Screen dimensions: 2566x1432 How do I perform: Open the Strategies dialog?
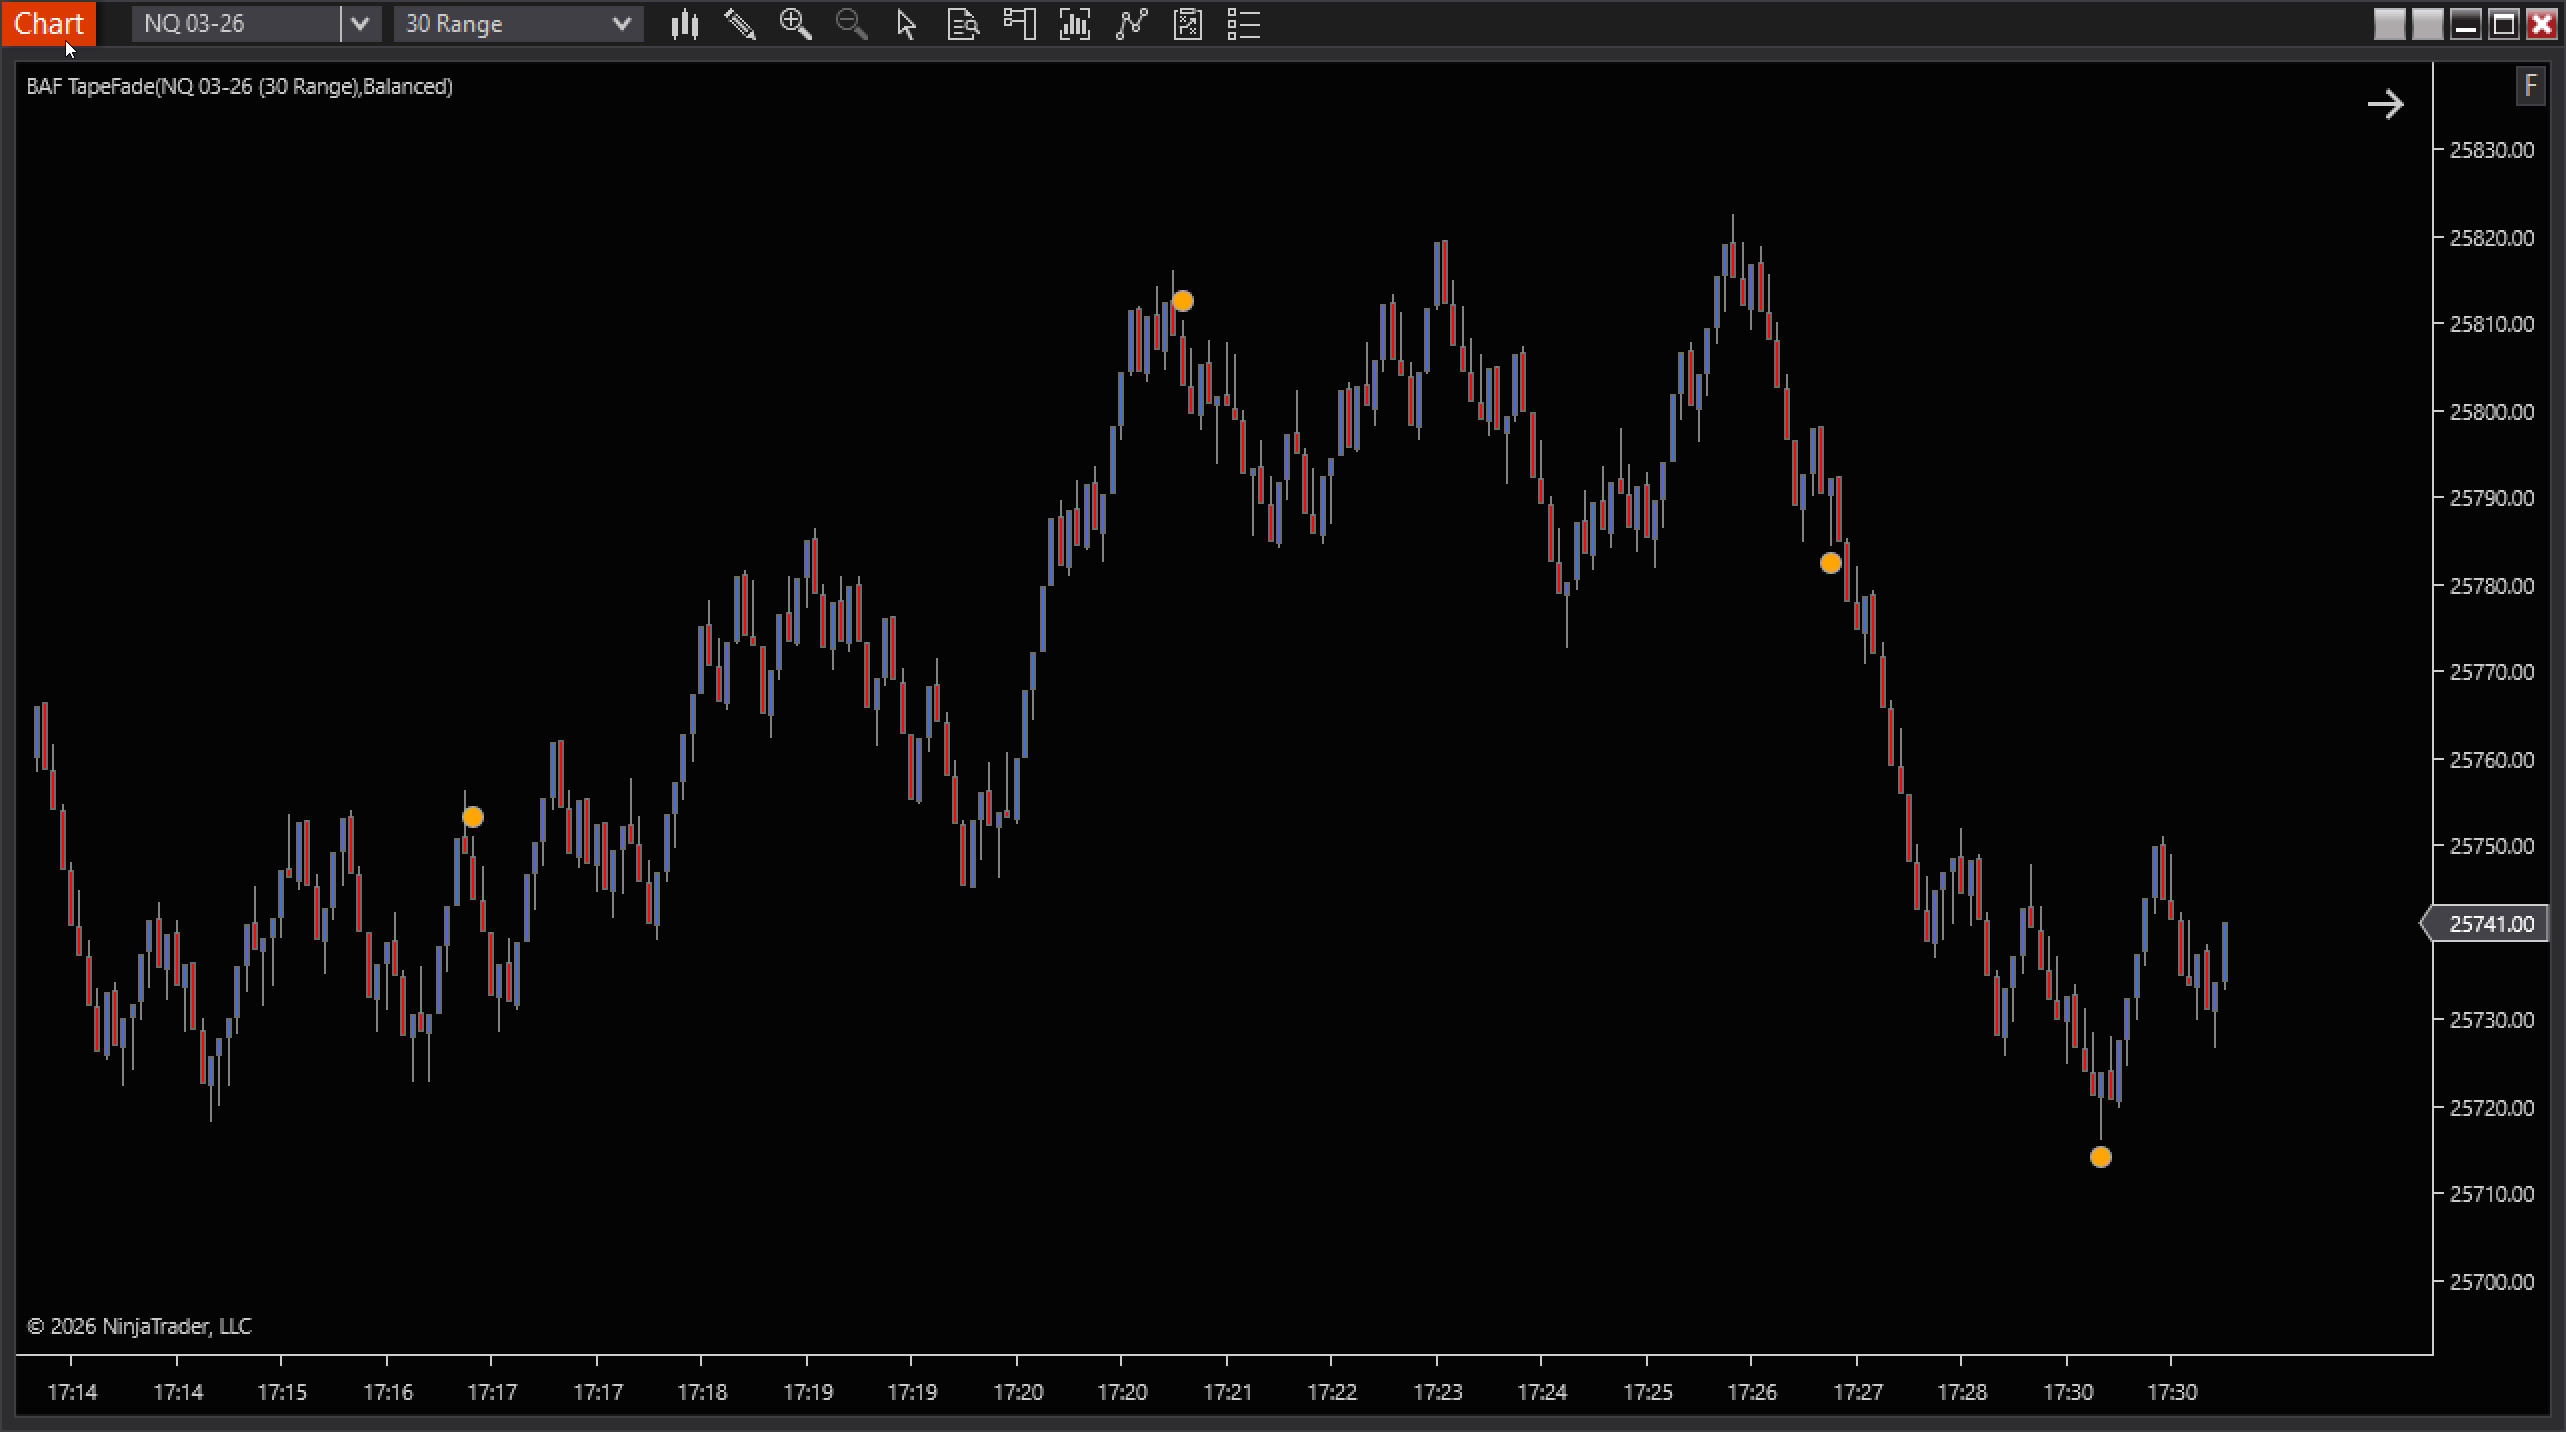tap(1187, 24)
